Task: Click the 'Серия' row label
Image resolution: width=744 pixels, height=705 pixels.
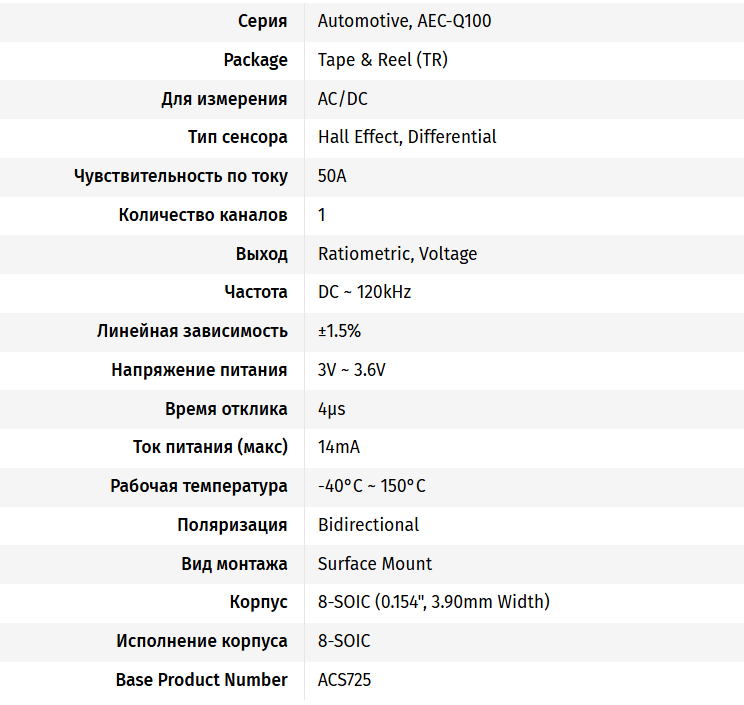Action: [x=262, y=21]
